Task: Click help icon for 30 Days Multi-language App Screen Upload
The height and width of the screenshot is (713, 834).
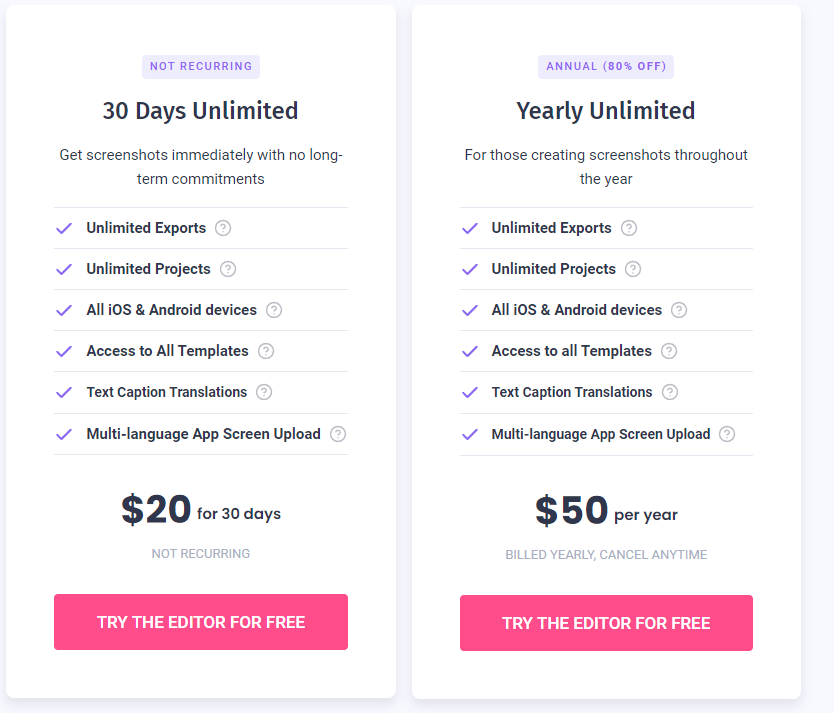Action: tap(338, 434)
